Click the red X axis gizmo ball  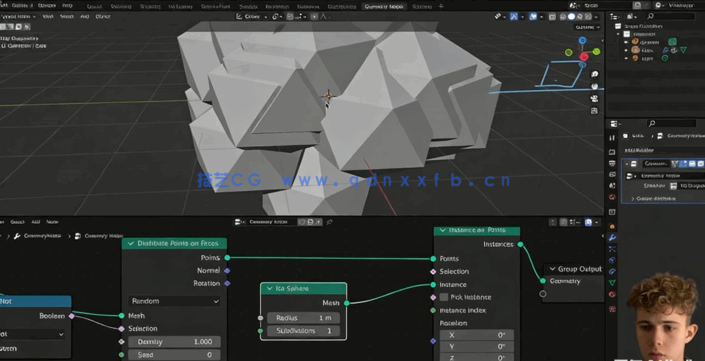(584, 57)
